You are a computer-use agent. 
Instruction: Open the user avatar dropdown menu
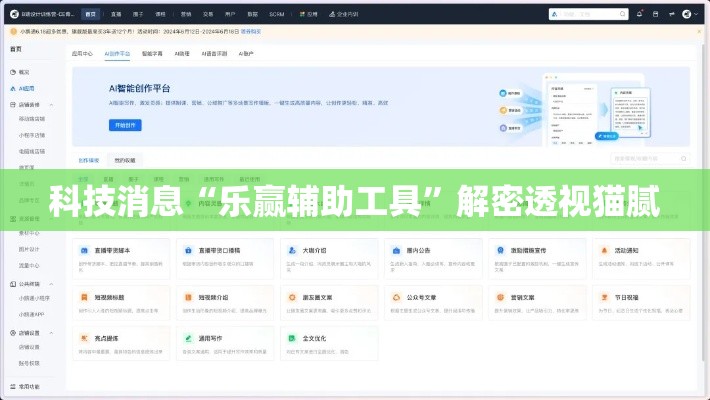tap(690, 14)
